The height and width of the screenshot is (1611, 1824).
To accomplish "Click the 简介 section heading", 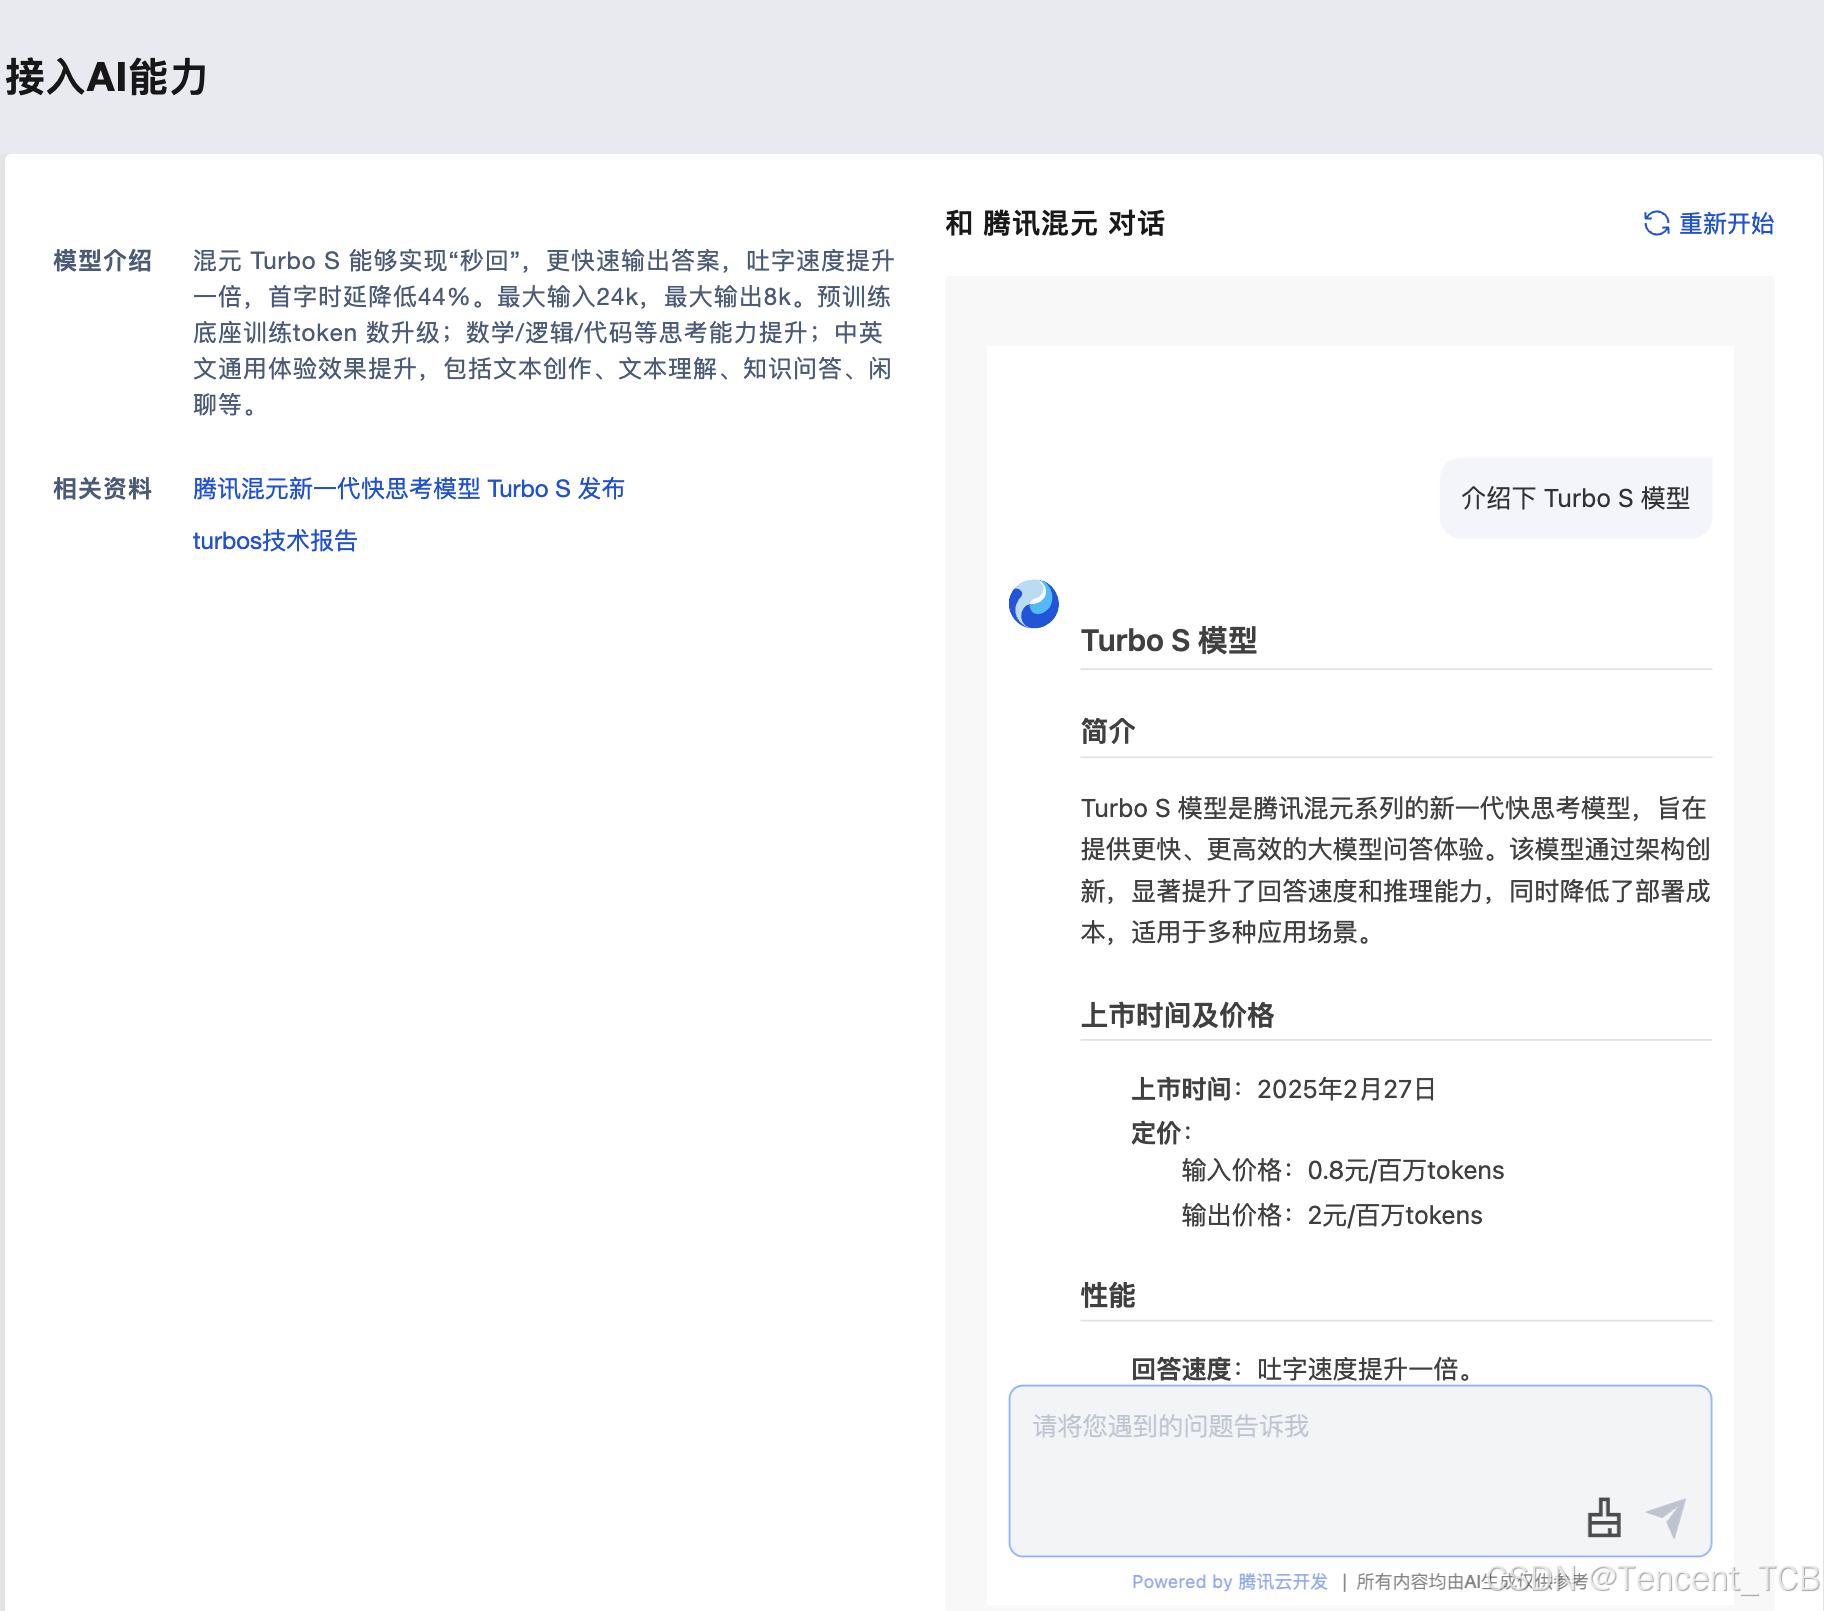I will pyautogui.click(x=1108, y=731).
